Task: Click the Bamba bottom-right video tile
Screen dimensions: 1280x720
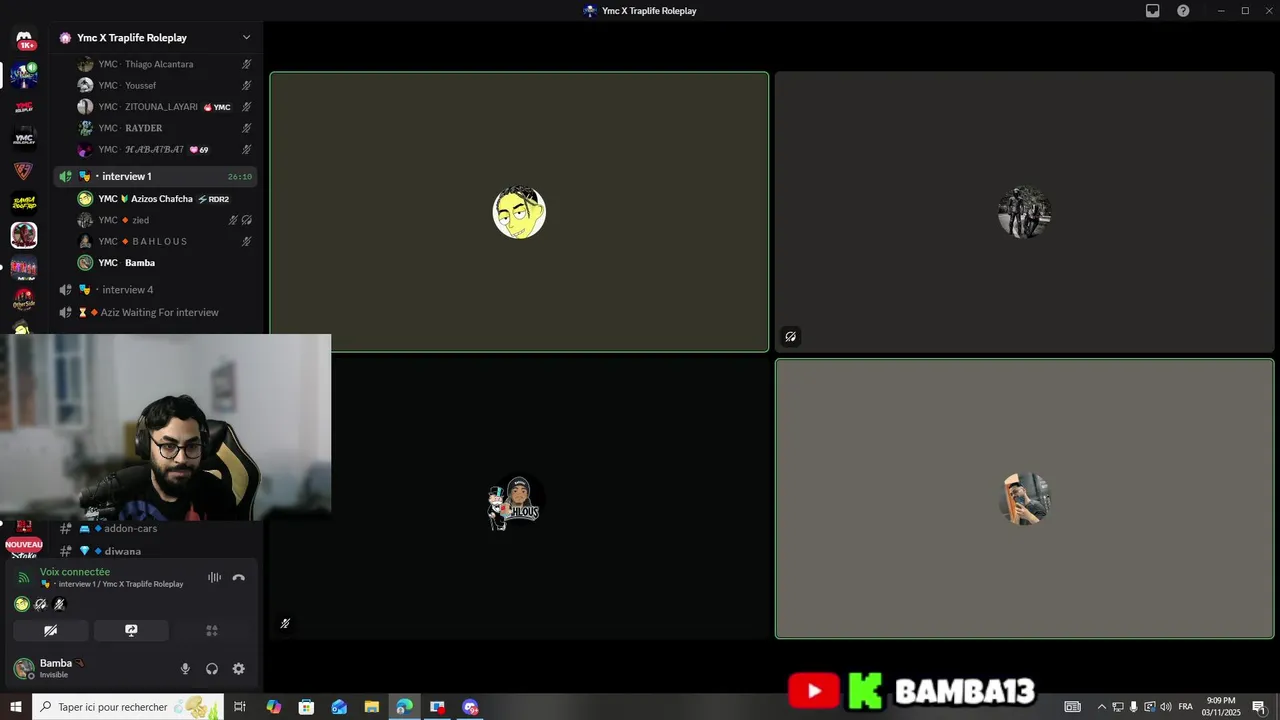Action: coord(1024,498)
